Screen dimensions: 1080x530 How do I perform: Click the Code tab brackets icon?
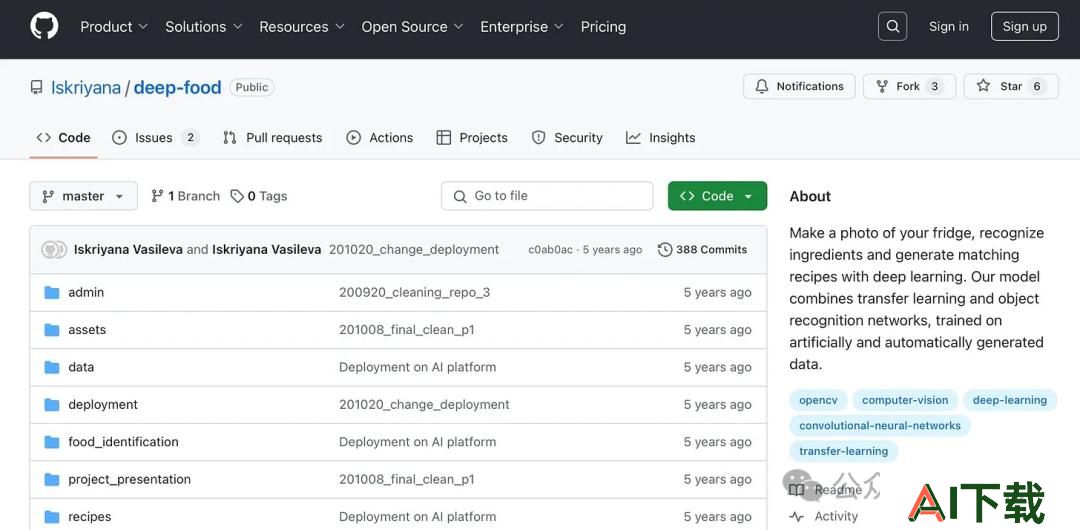(x=43, y=137)
